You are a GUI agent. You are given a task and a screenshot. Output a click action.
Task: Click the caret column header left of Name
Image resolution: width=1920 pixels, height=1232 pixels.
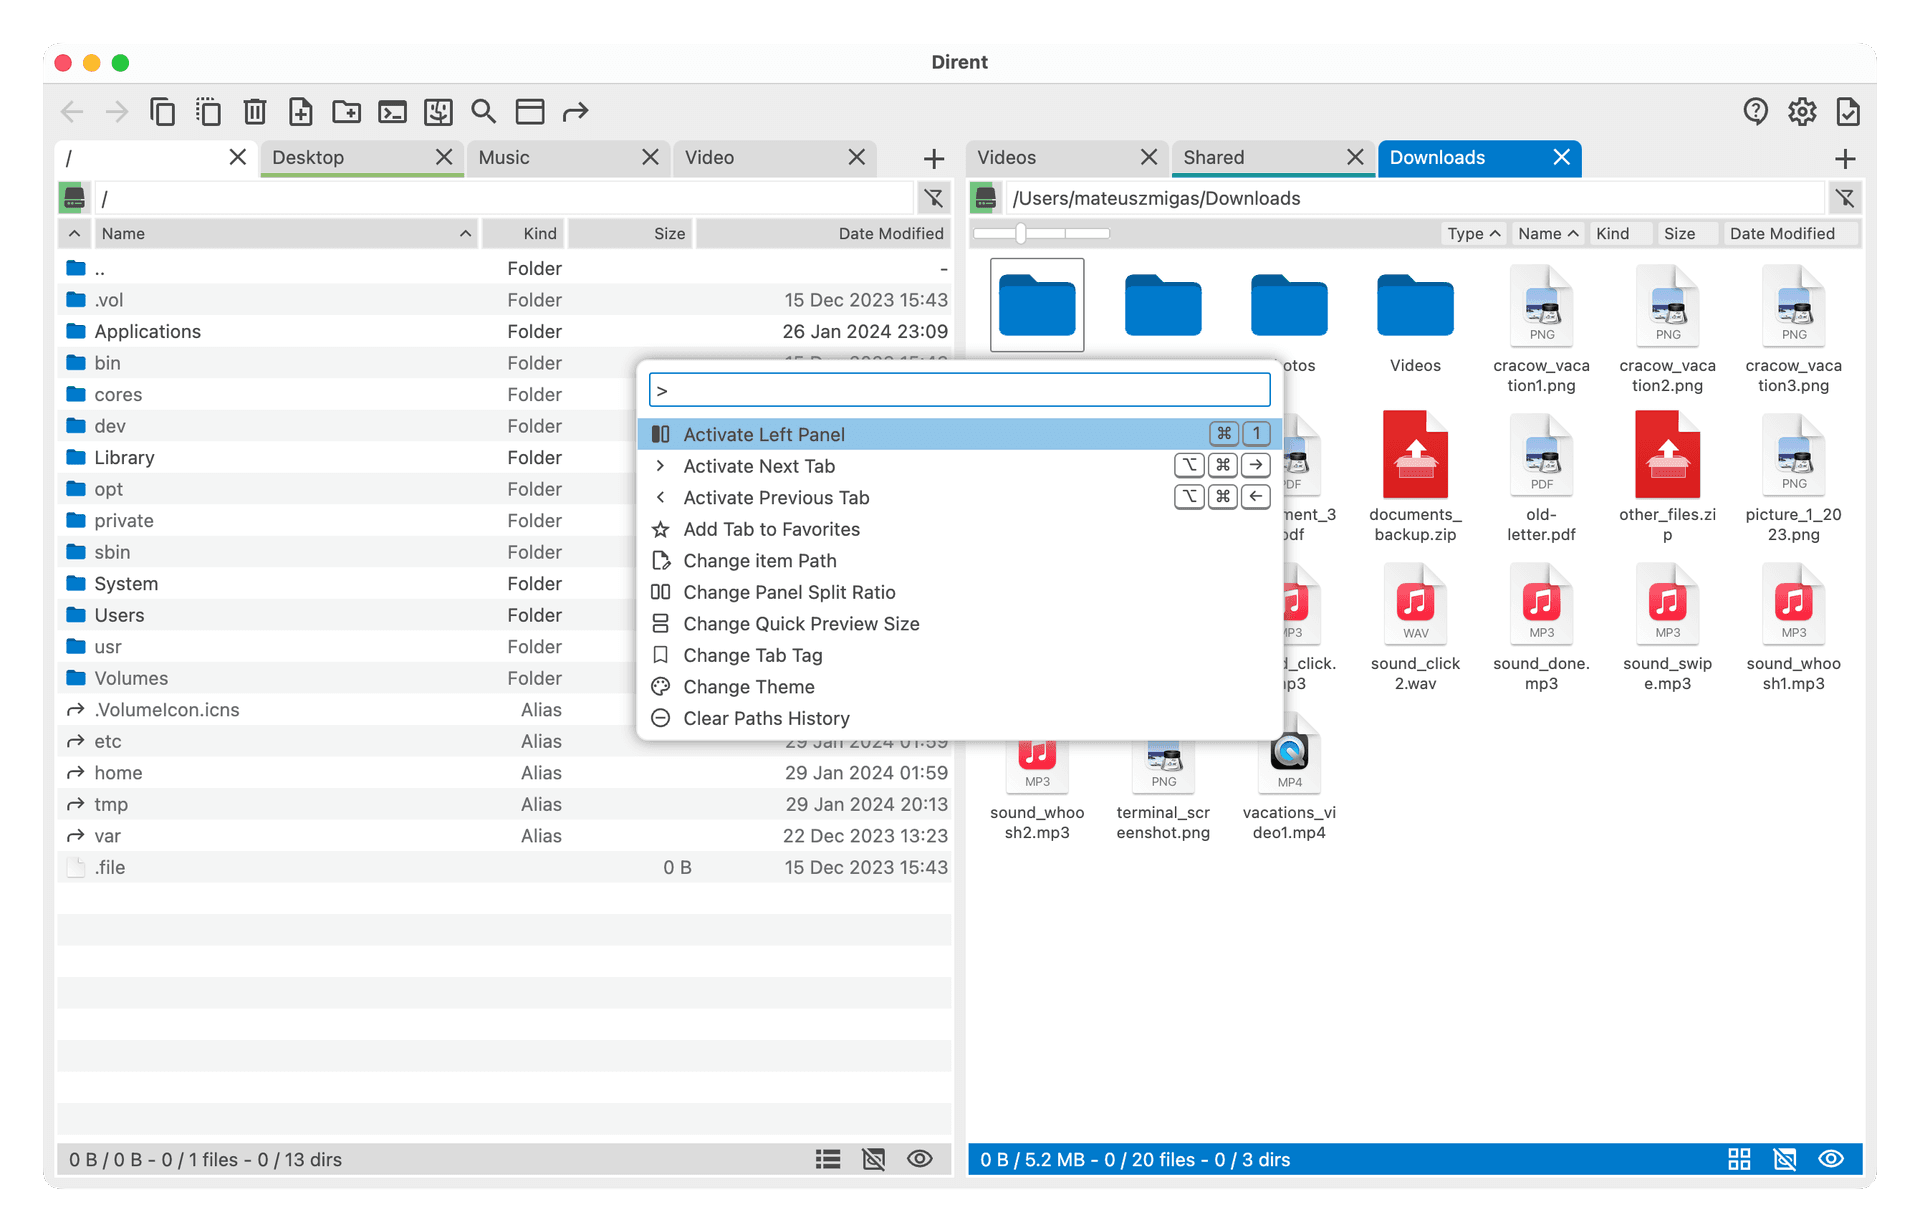(74, 233)
